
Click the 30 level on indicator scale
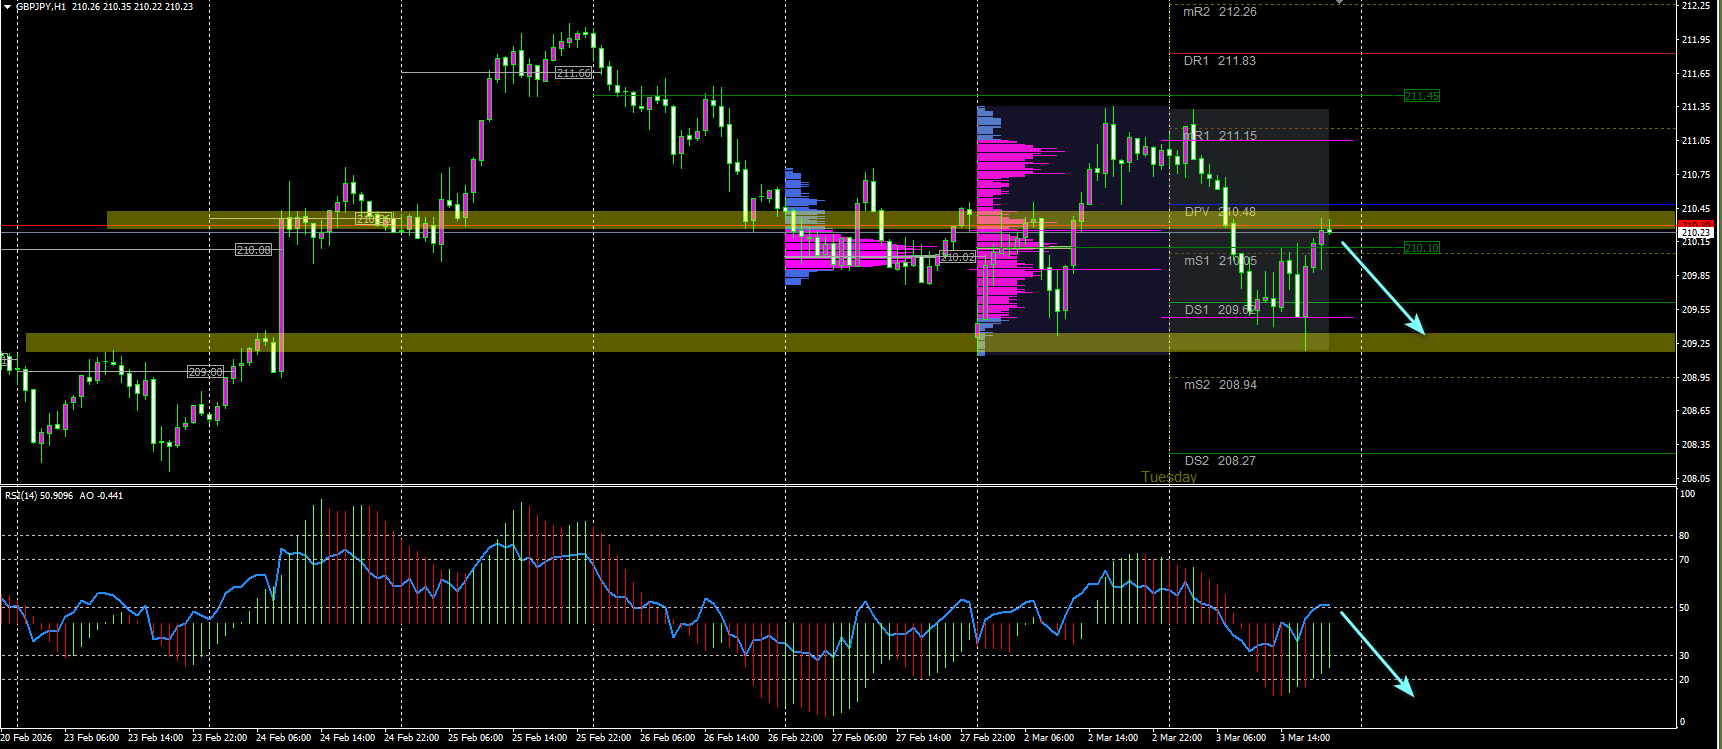pyautogui.click(x=1684, y=656)
